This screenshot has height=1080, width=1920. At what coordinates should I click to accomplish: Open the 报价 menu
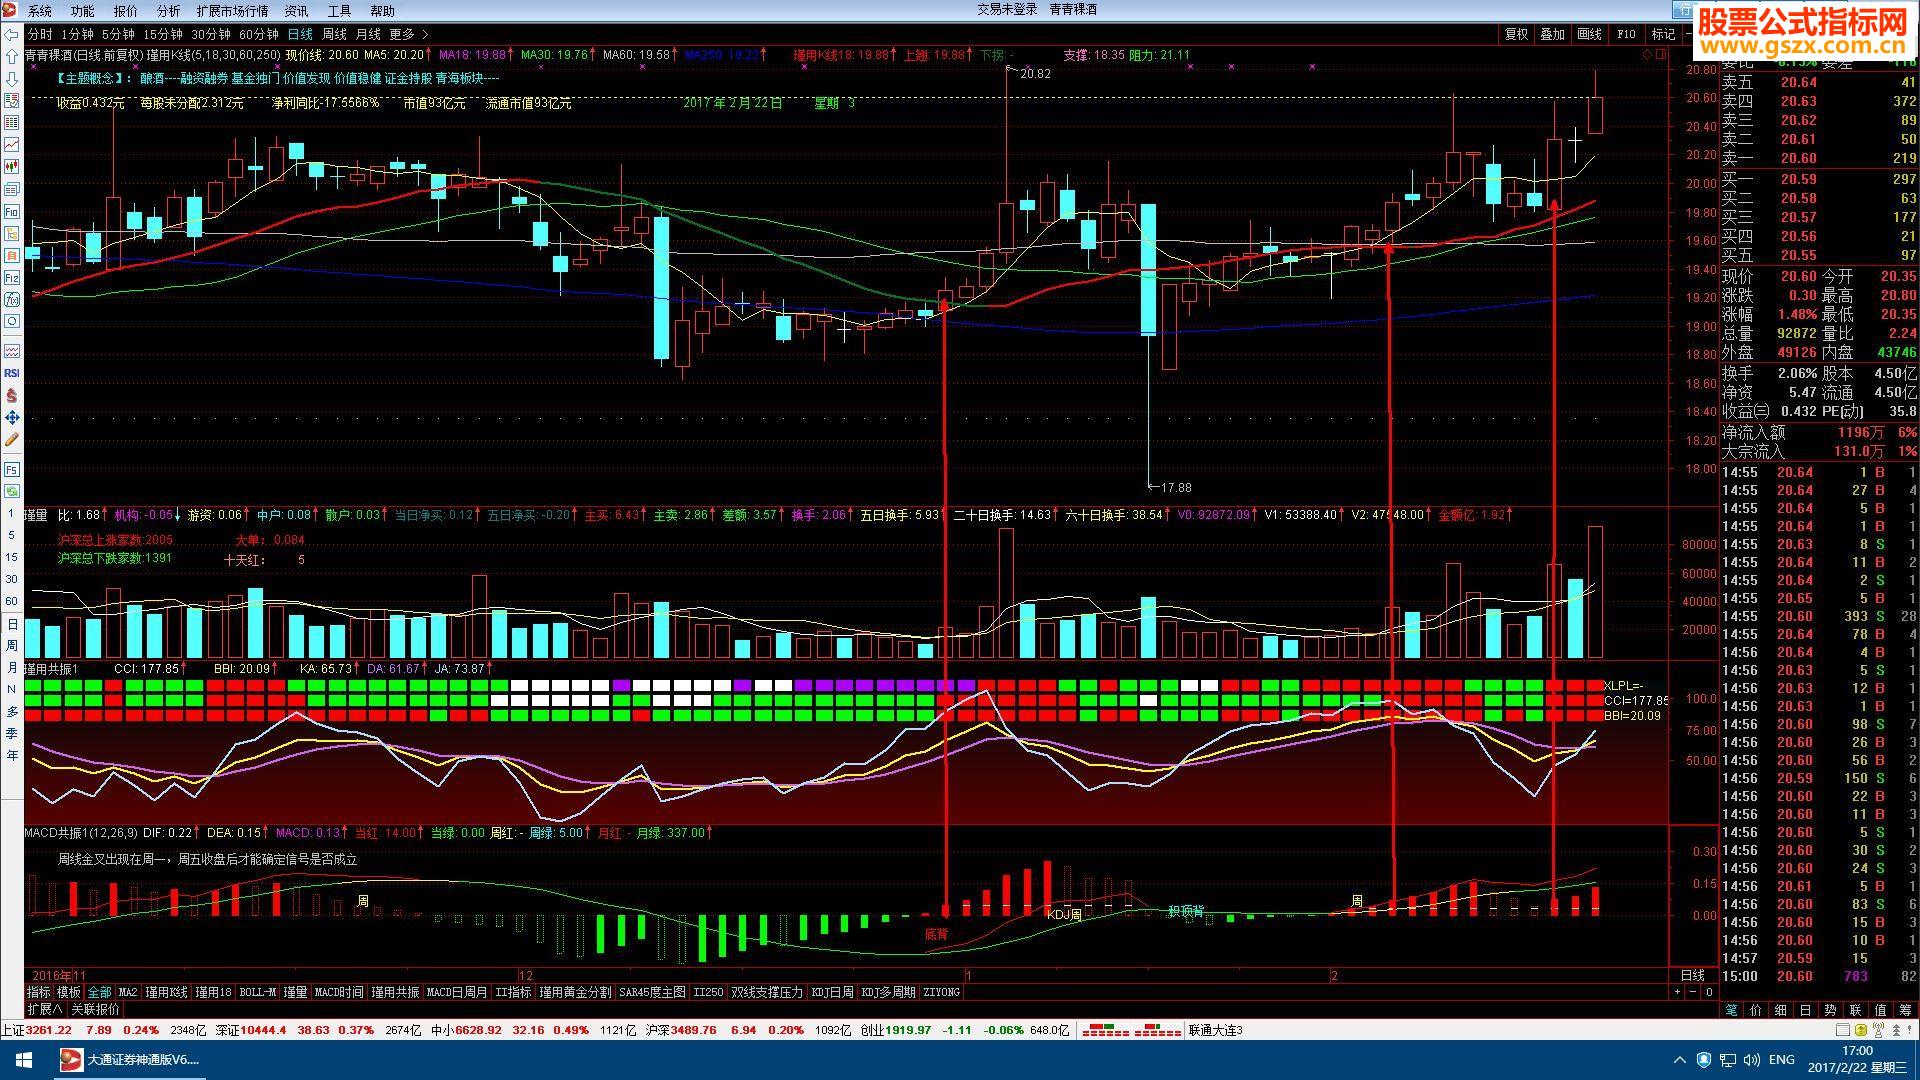126,11
